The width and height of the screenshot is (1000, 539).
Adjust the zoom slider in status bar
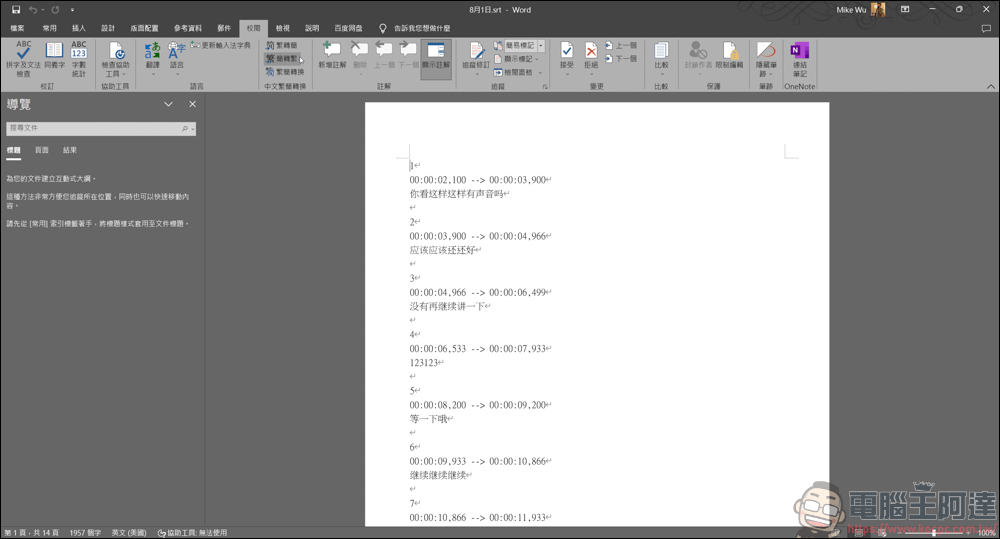point(934,533)
